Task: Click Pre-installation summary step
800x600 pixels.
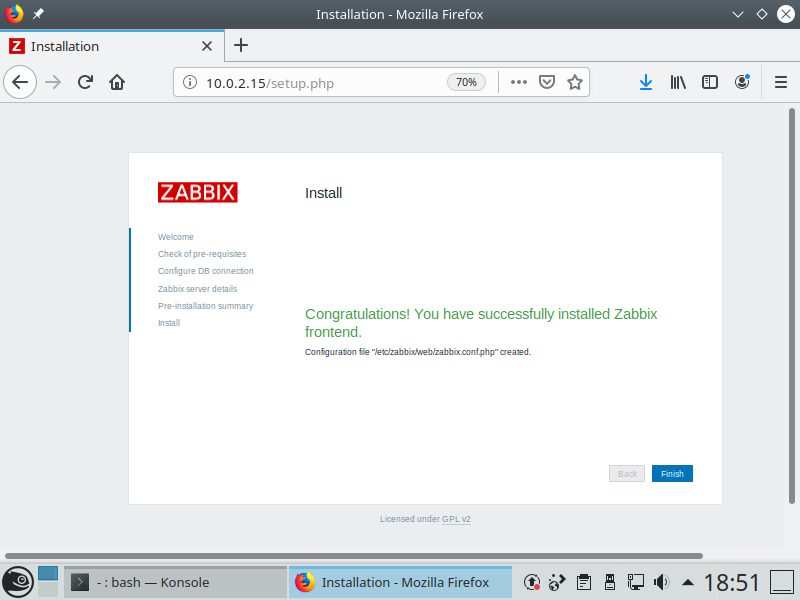Action: click(206, 306)
